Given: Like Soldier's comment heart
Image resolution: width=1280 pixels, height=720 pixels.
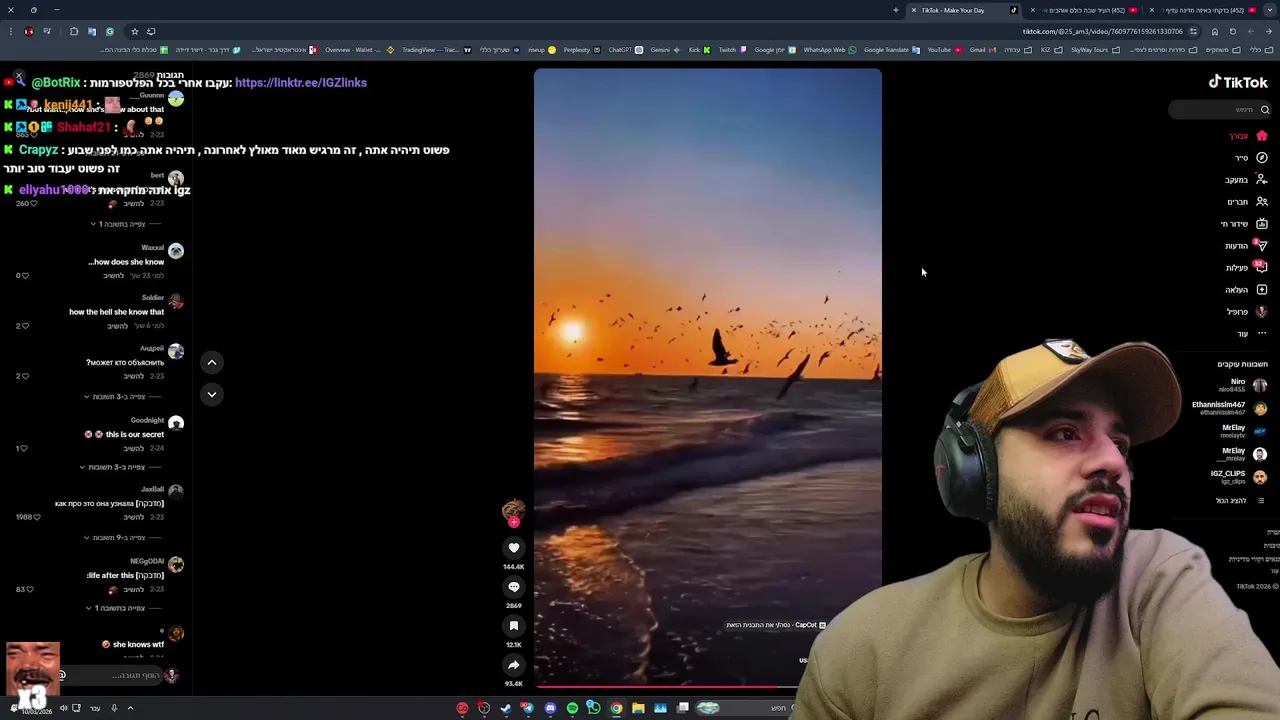Looking at the screenshot, I should pos(25,326).
